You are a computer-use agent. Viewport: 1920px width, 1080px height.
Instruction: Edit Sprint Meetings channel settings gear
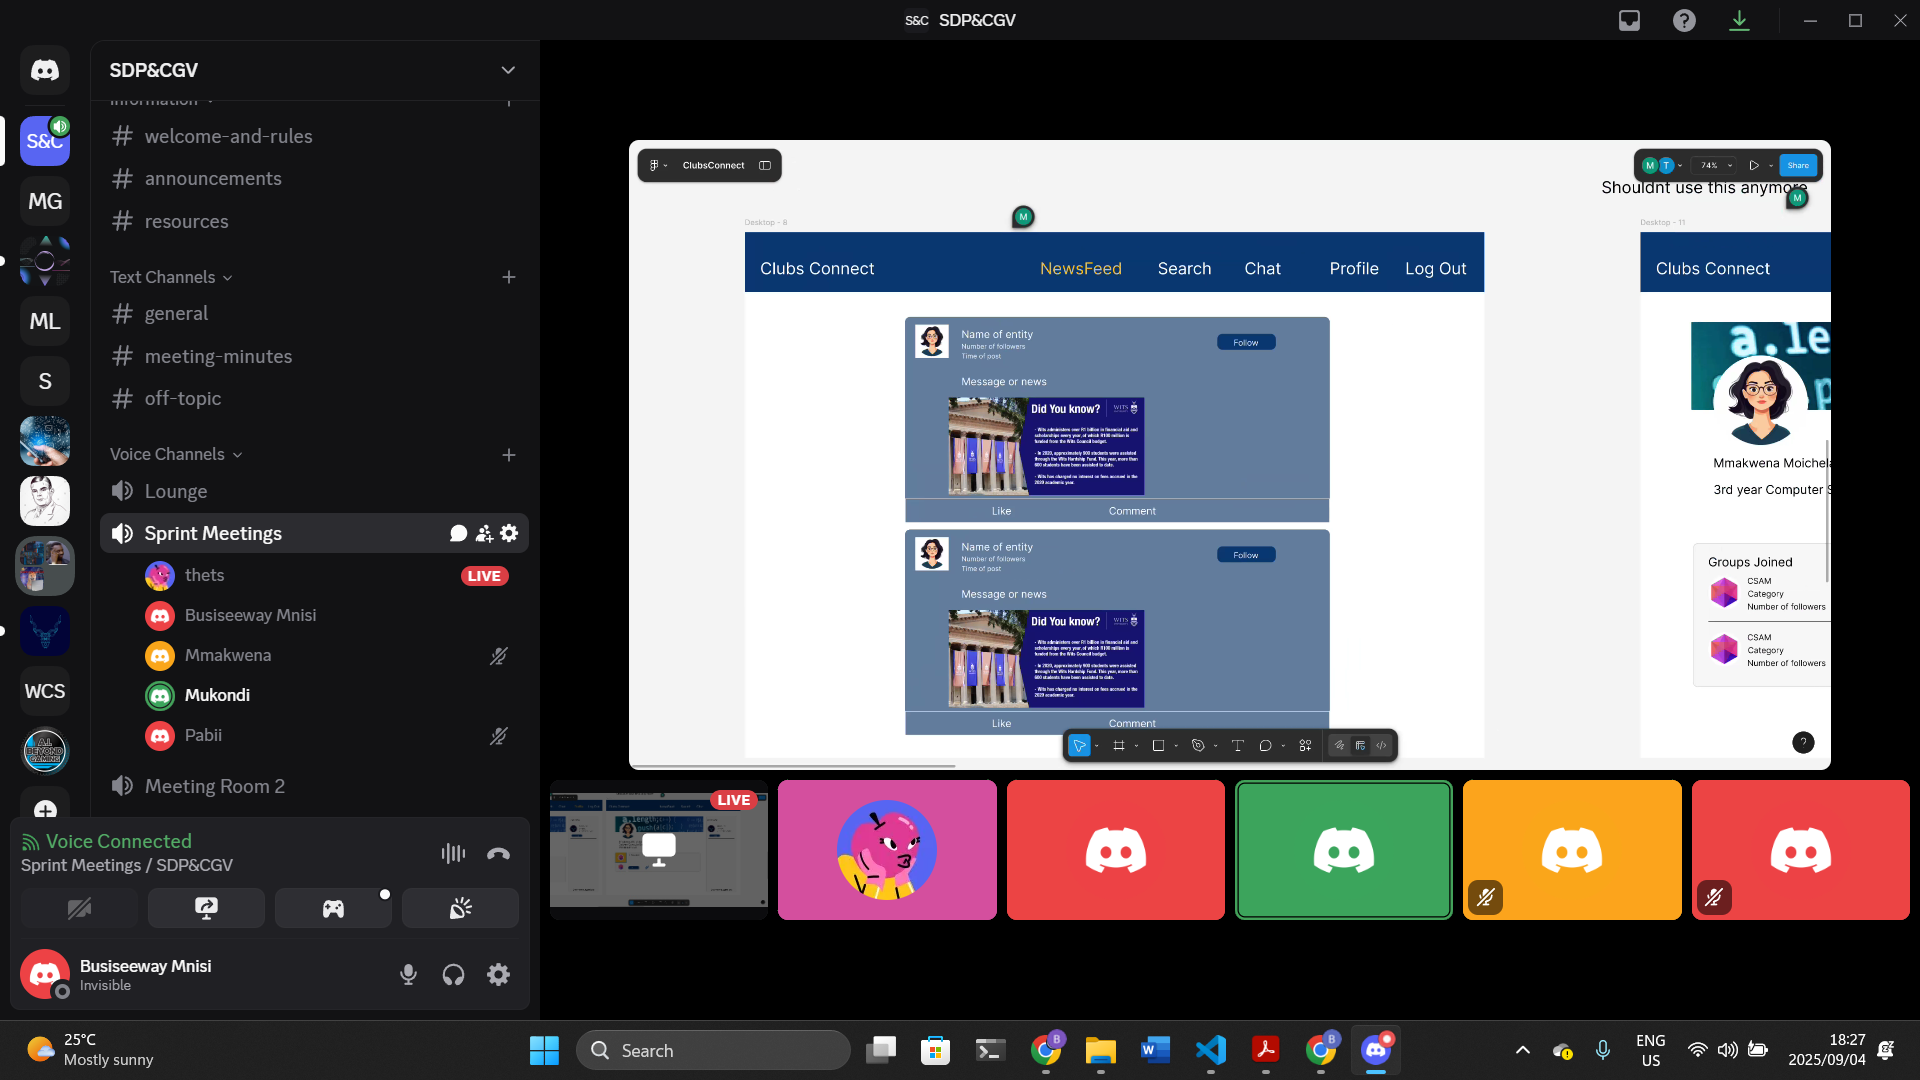[509, 534]
